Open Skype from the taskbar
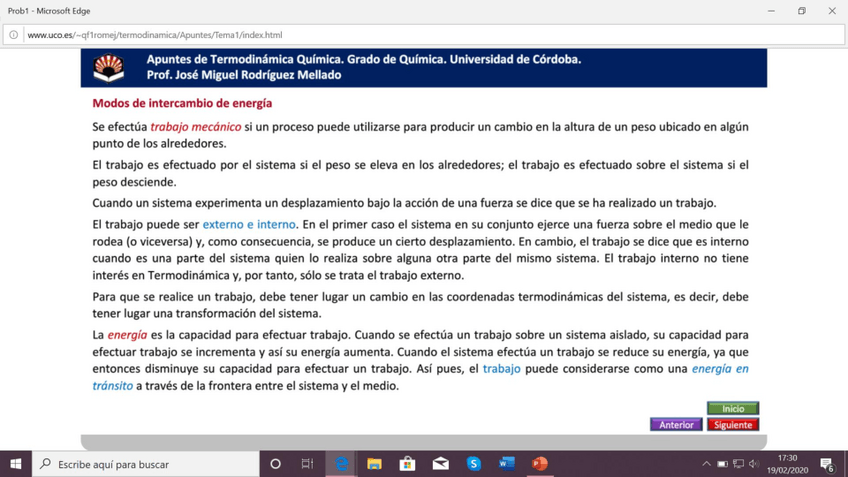The width and height of the screenshot is (848, 477). pyautogui.click(x=474, y=464)
